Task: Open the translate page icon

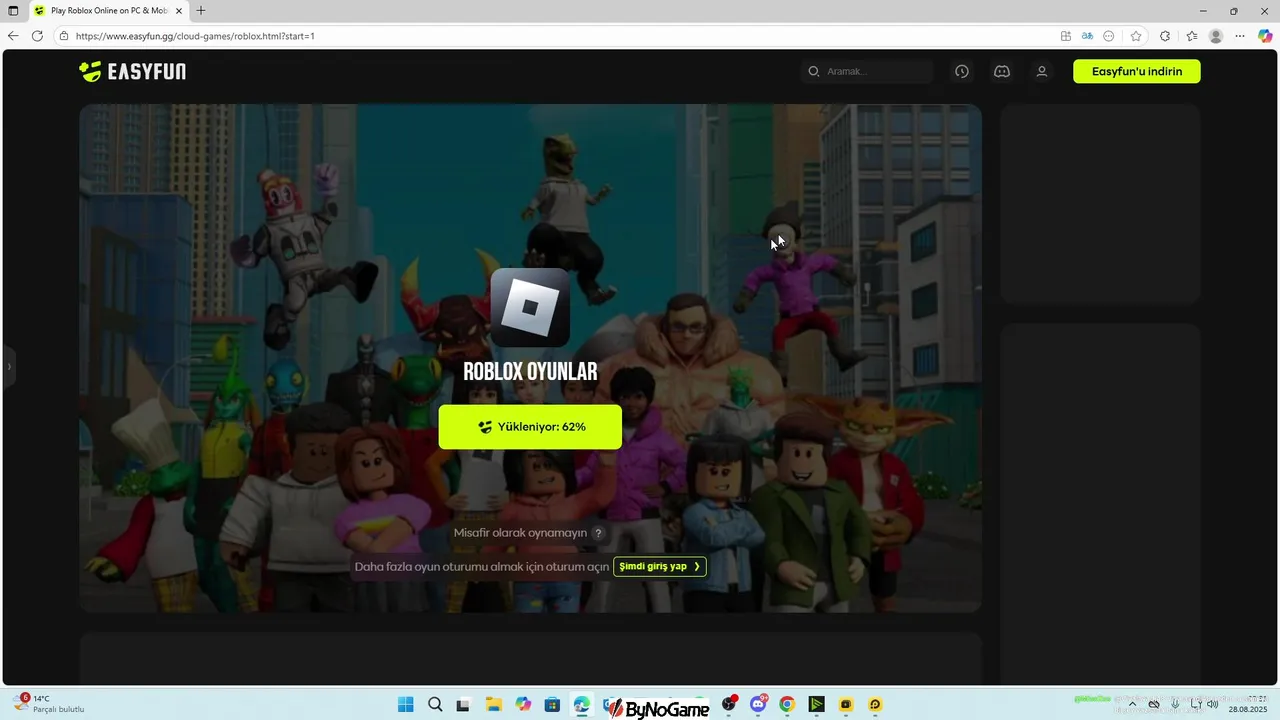Action: click(1087, 36)
